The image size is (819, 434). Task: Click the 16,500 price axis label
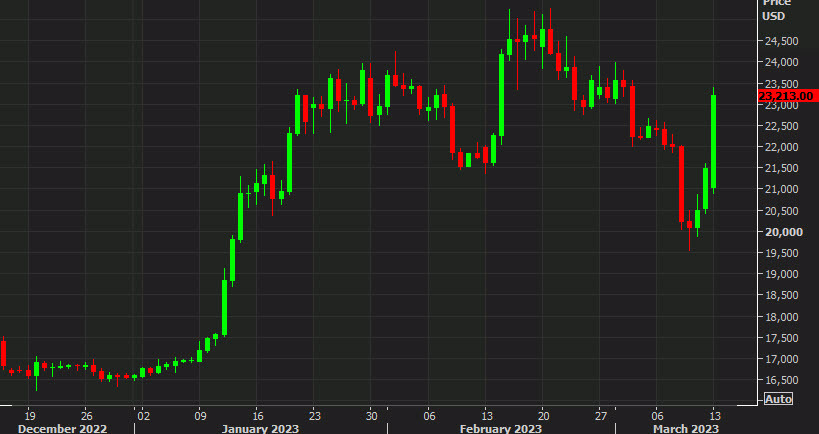pyautogui.click(x=780, y=380)
